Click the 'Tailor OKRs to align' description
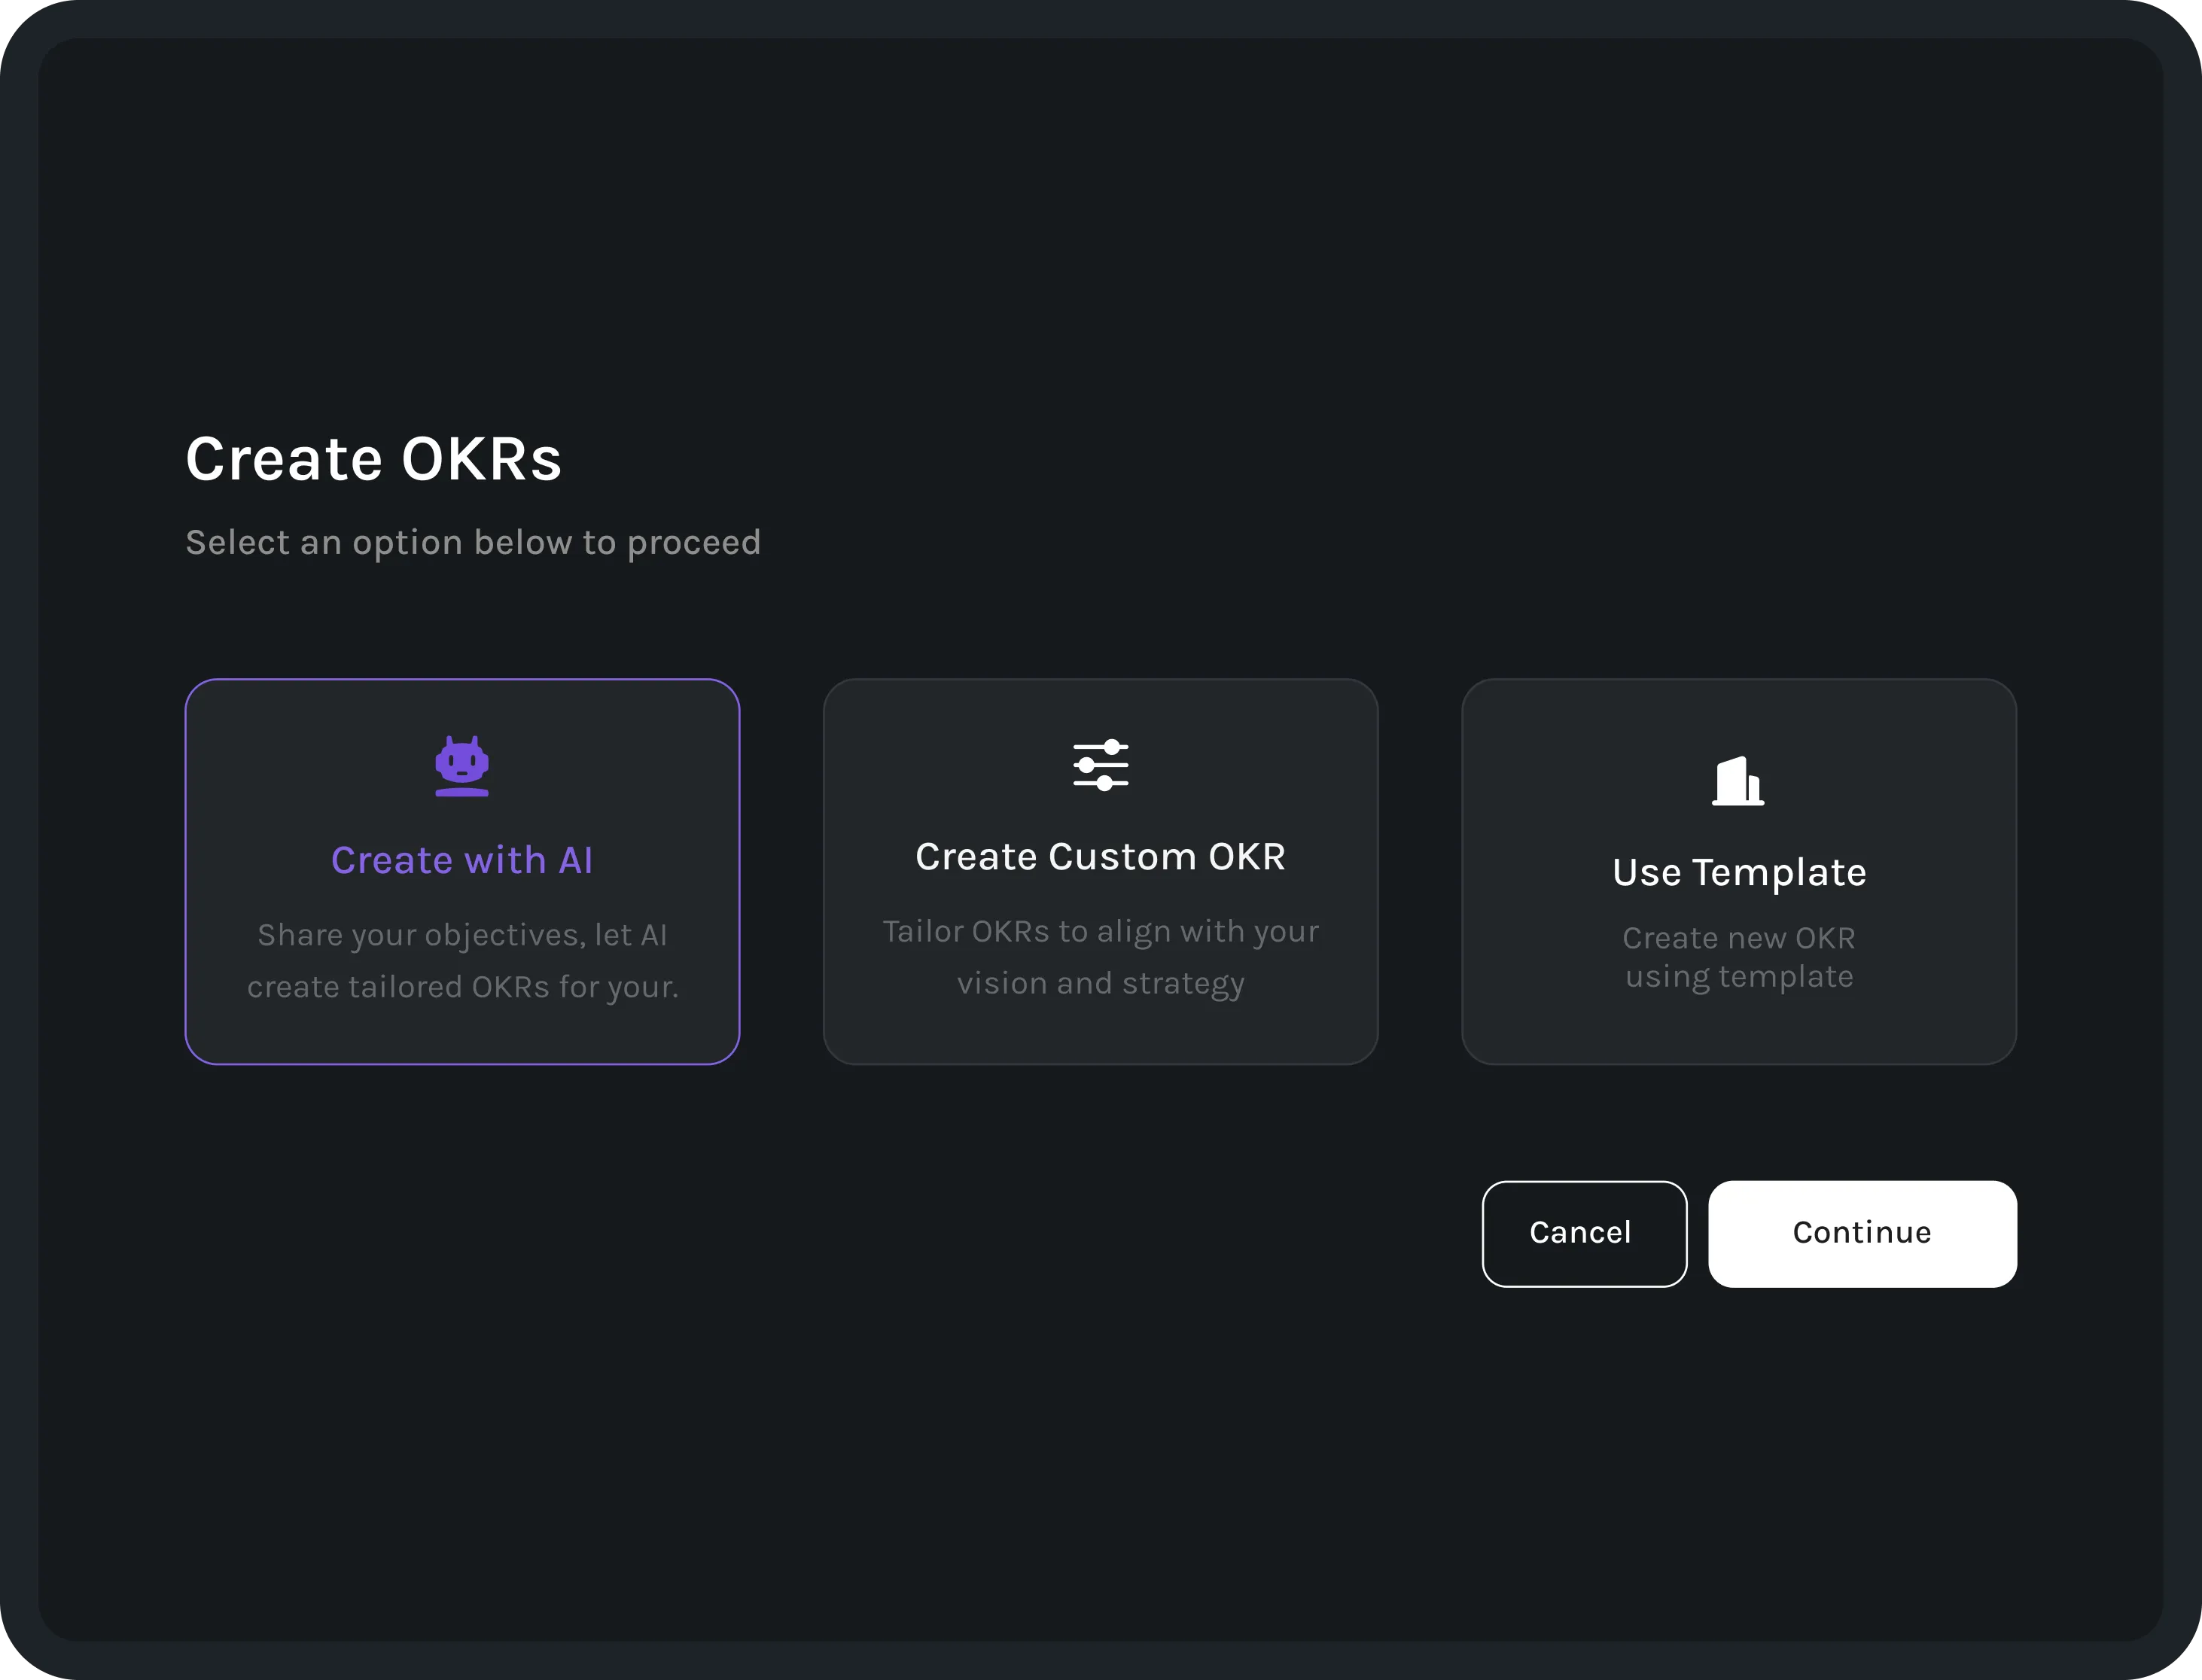This screenshot has height=1680, width=2202. point(1100,931)
